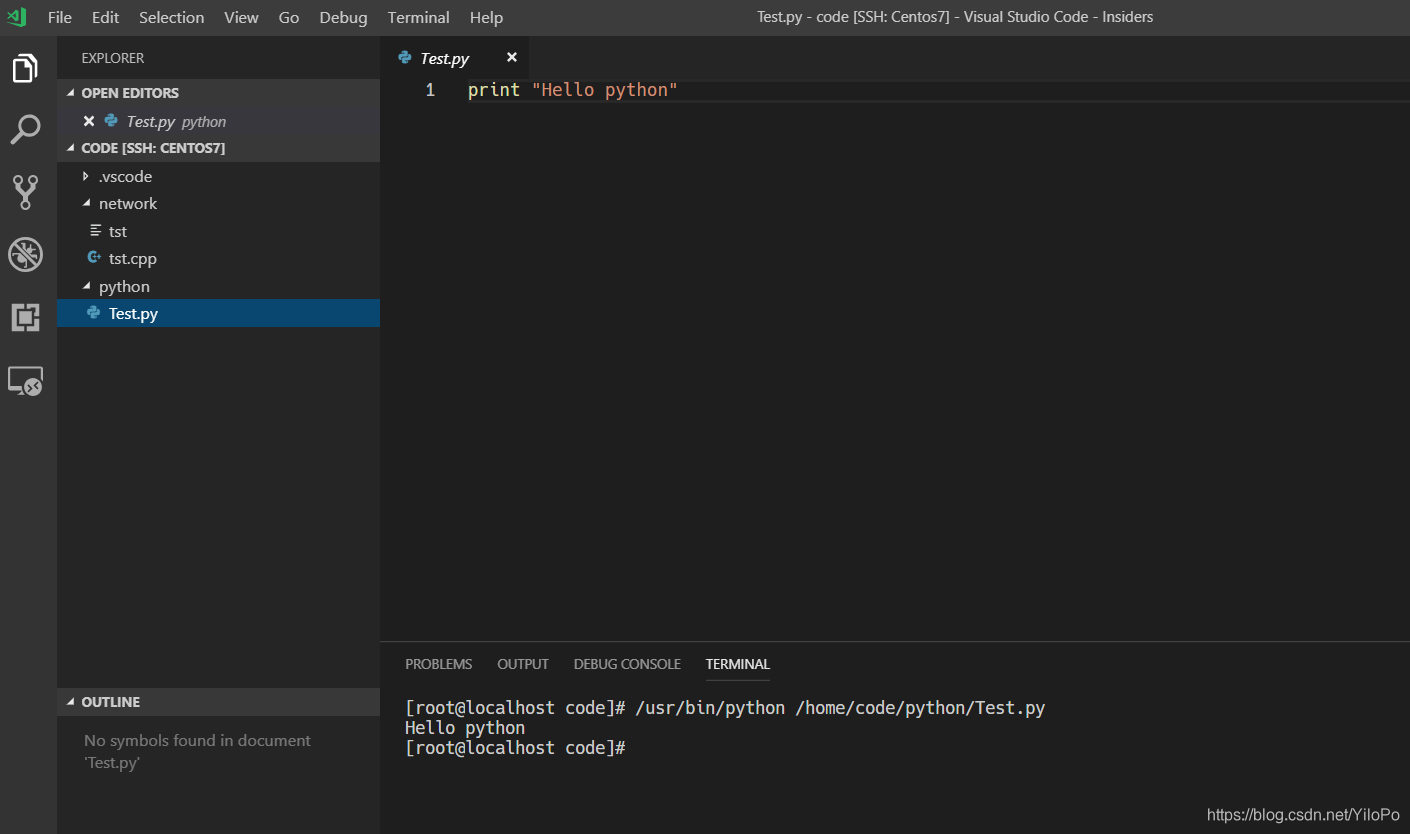This screenshot has width=1410, height=834.
Task: Open the Remote Explorer view
Action: pyautogui.click(x=26, y=381)
